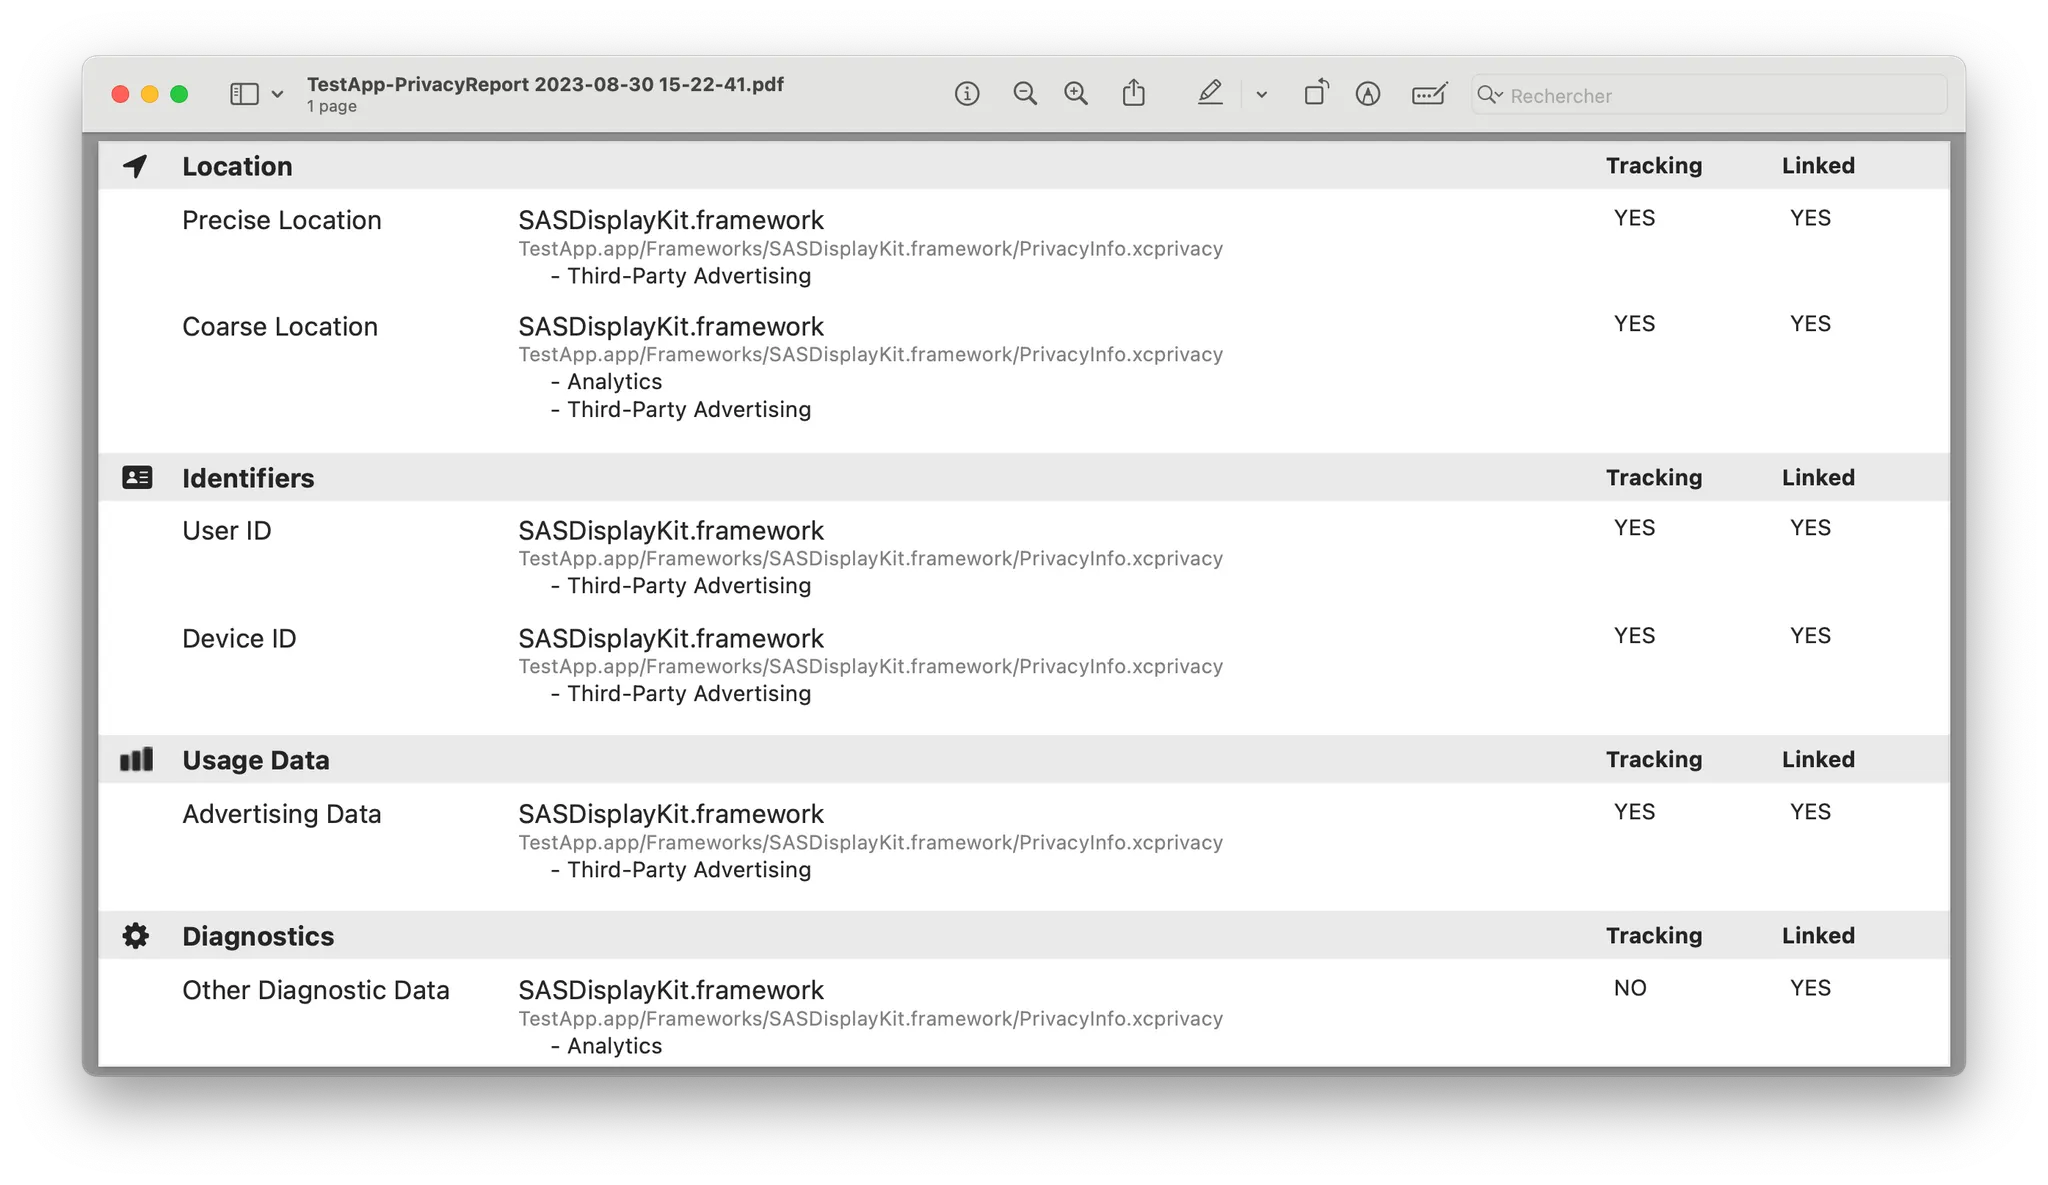Show the Markup toolbar
The width and height of the screenshot is (2048, 1185).
(x=1368, y=94)
